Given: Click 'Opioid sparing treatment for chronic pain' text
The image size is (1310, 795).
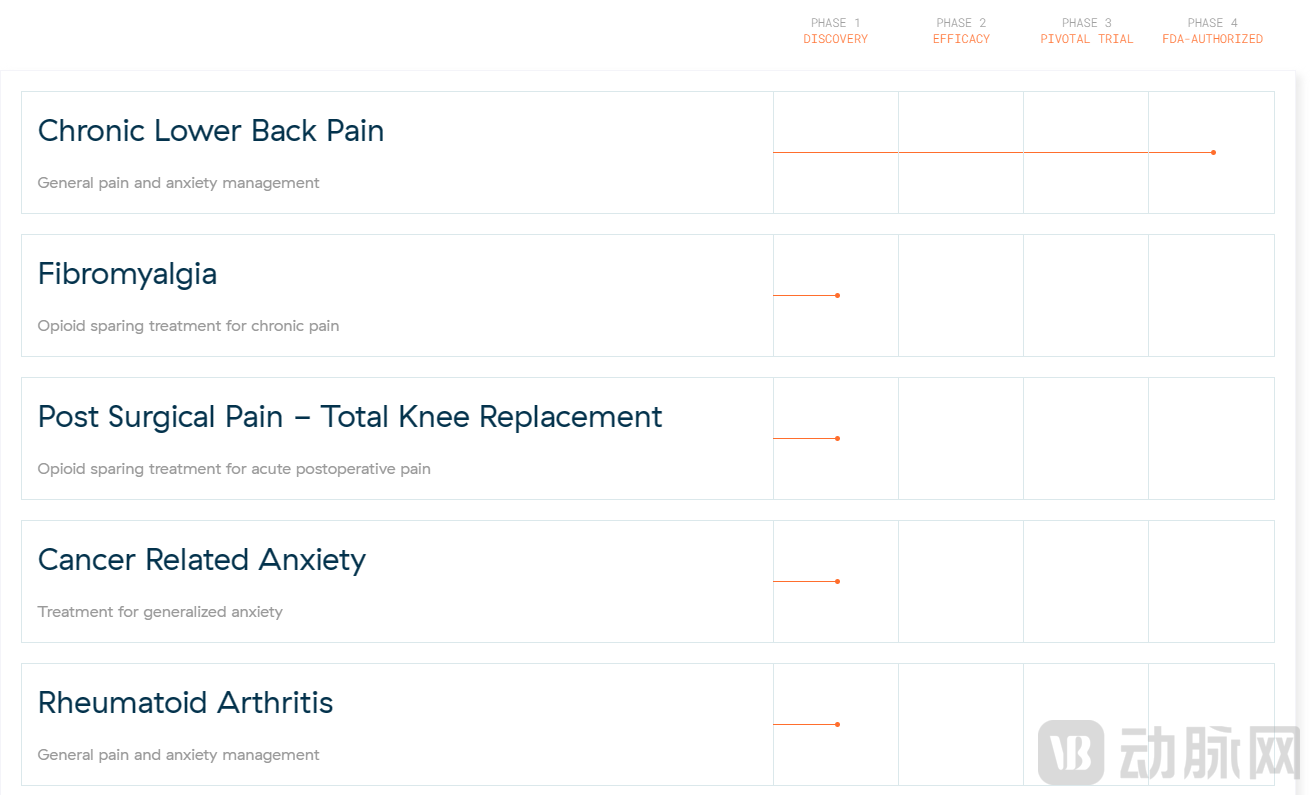Looking at the screenshot, I should point(188,326).
